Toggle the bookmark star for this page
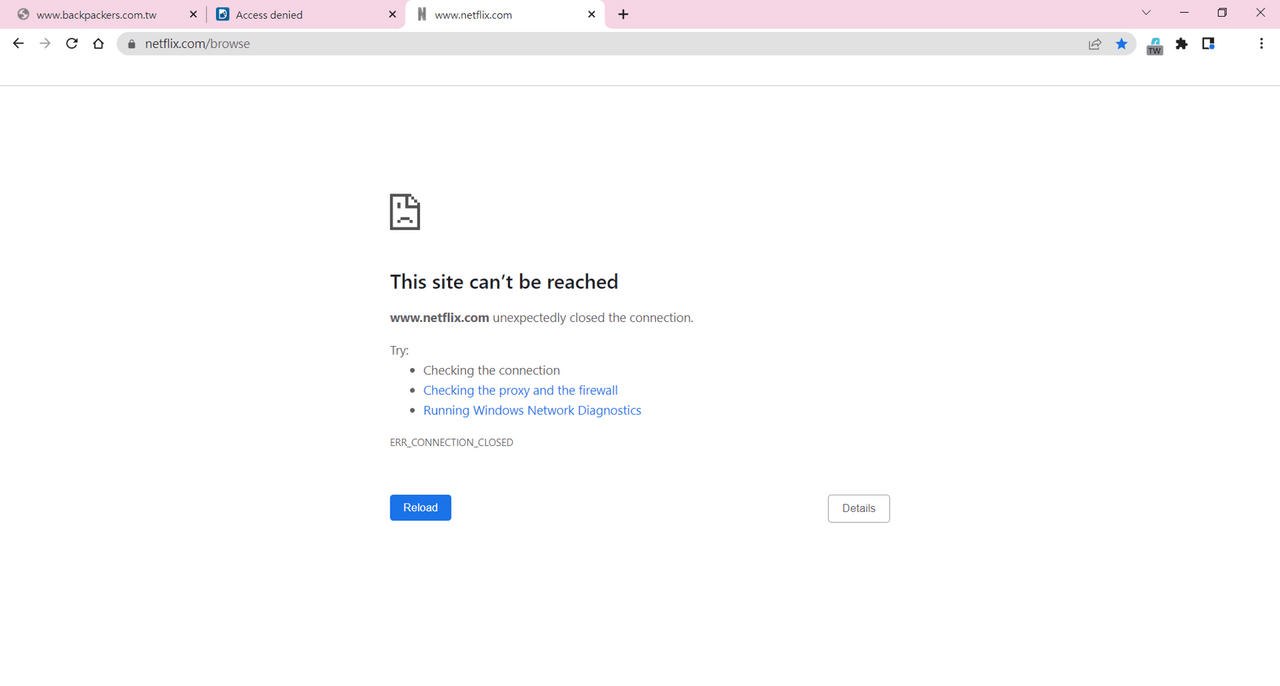The height and width of the screenshot is (686, 1280). pos(1121,43)
